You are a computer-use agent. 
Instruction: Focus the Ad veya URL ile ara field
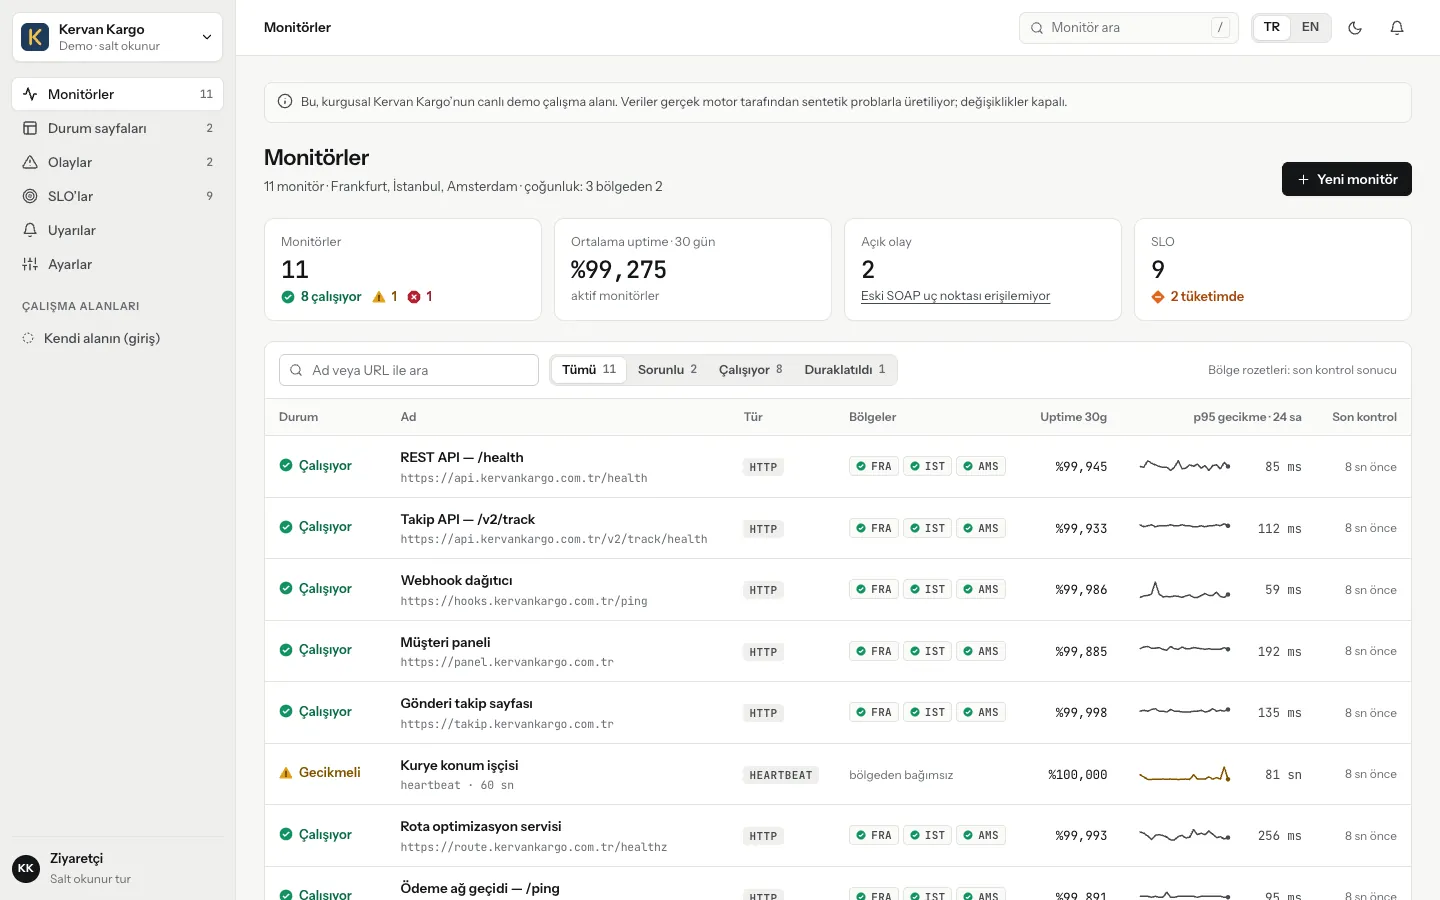point(409,370)
